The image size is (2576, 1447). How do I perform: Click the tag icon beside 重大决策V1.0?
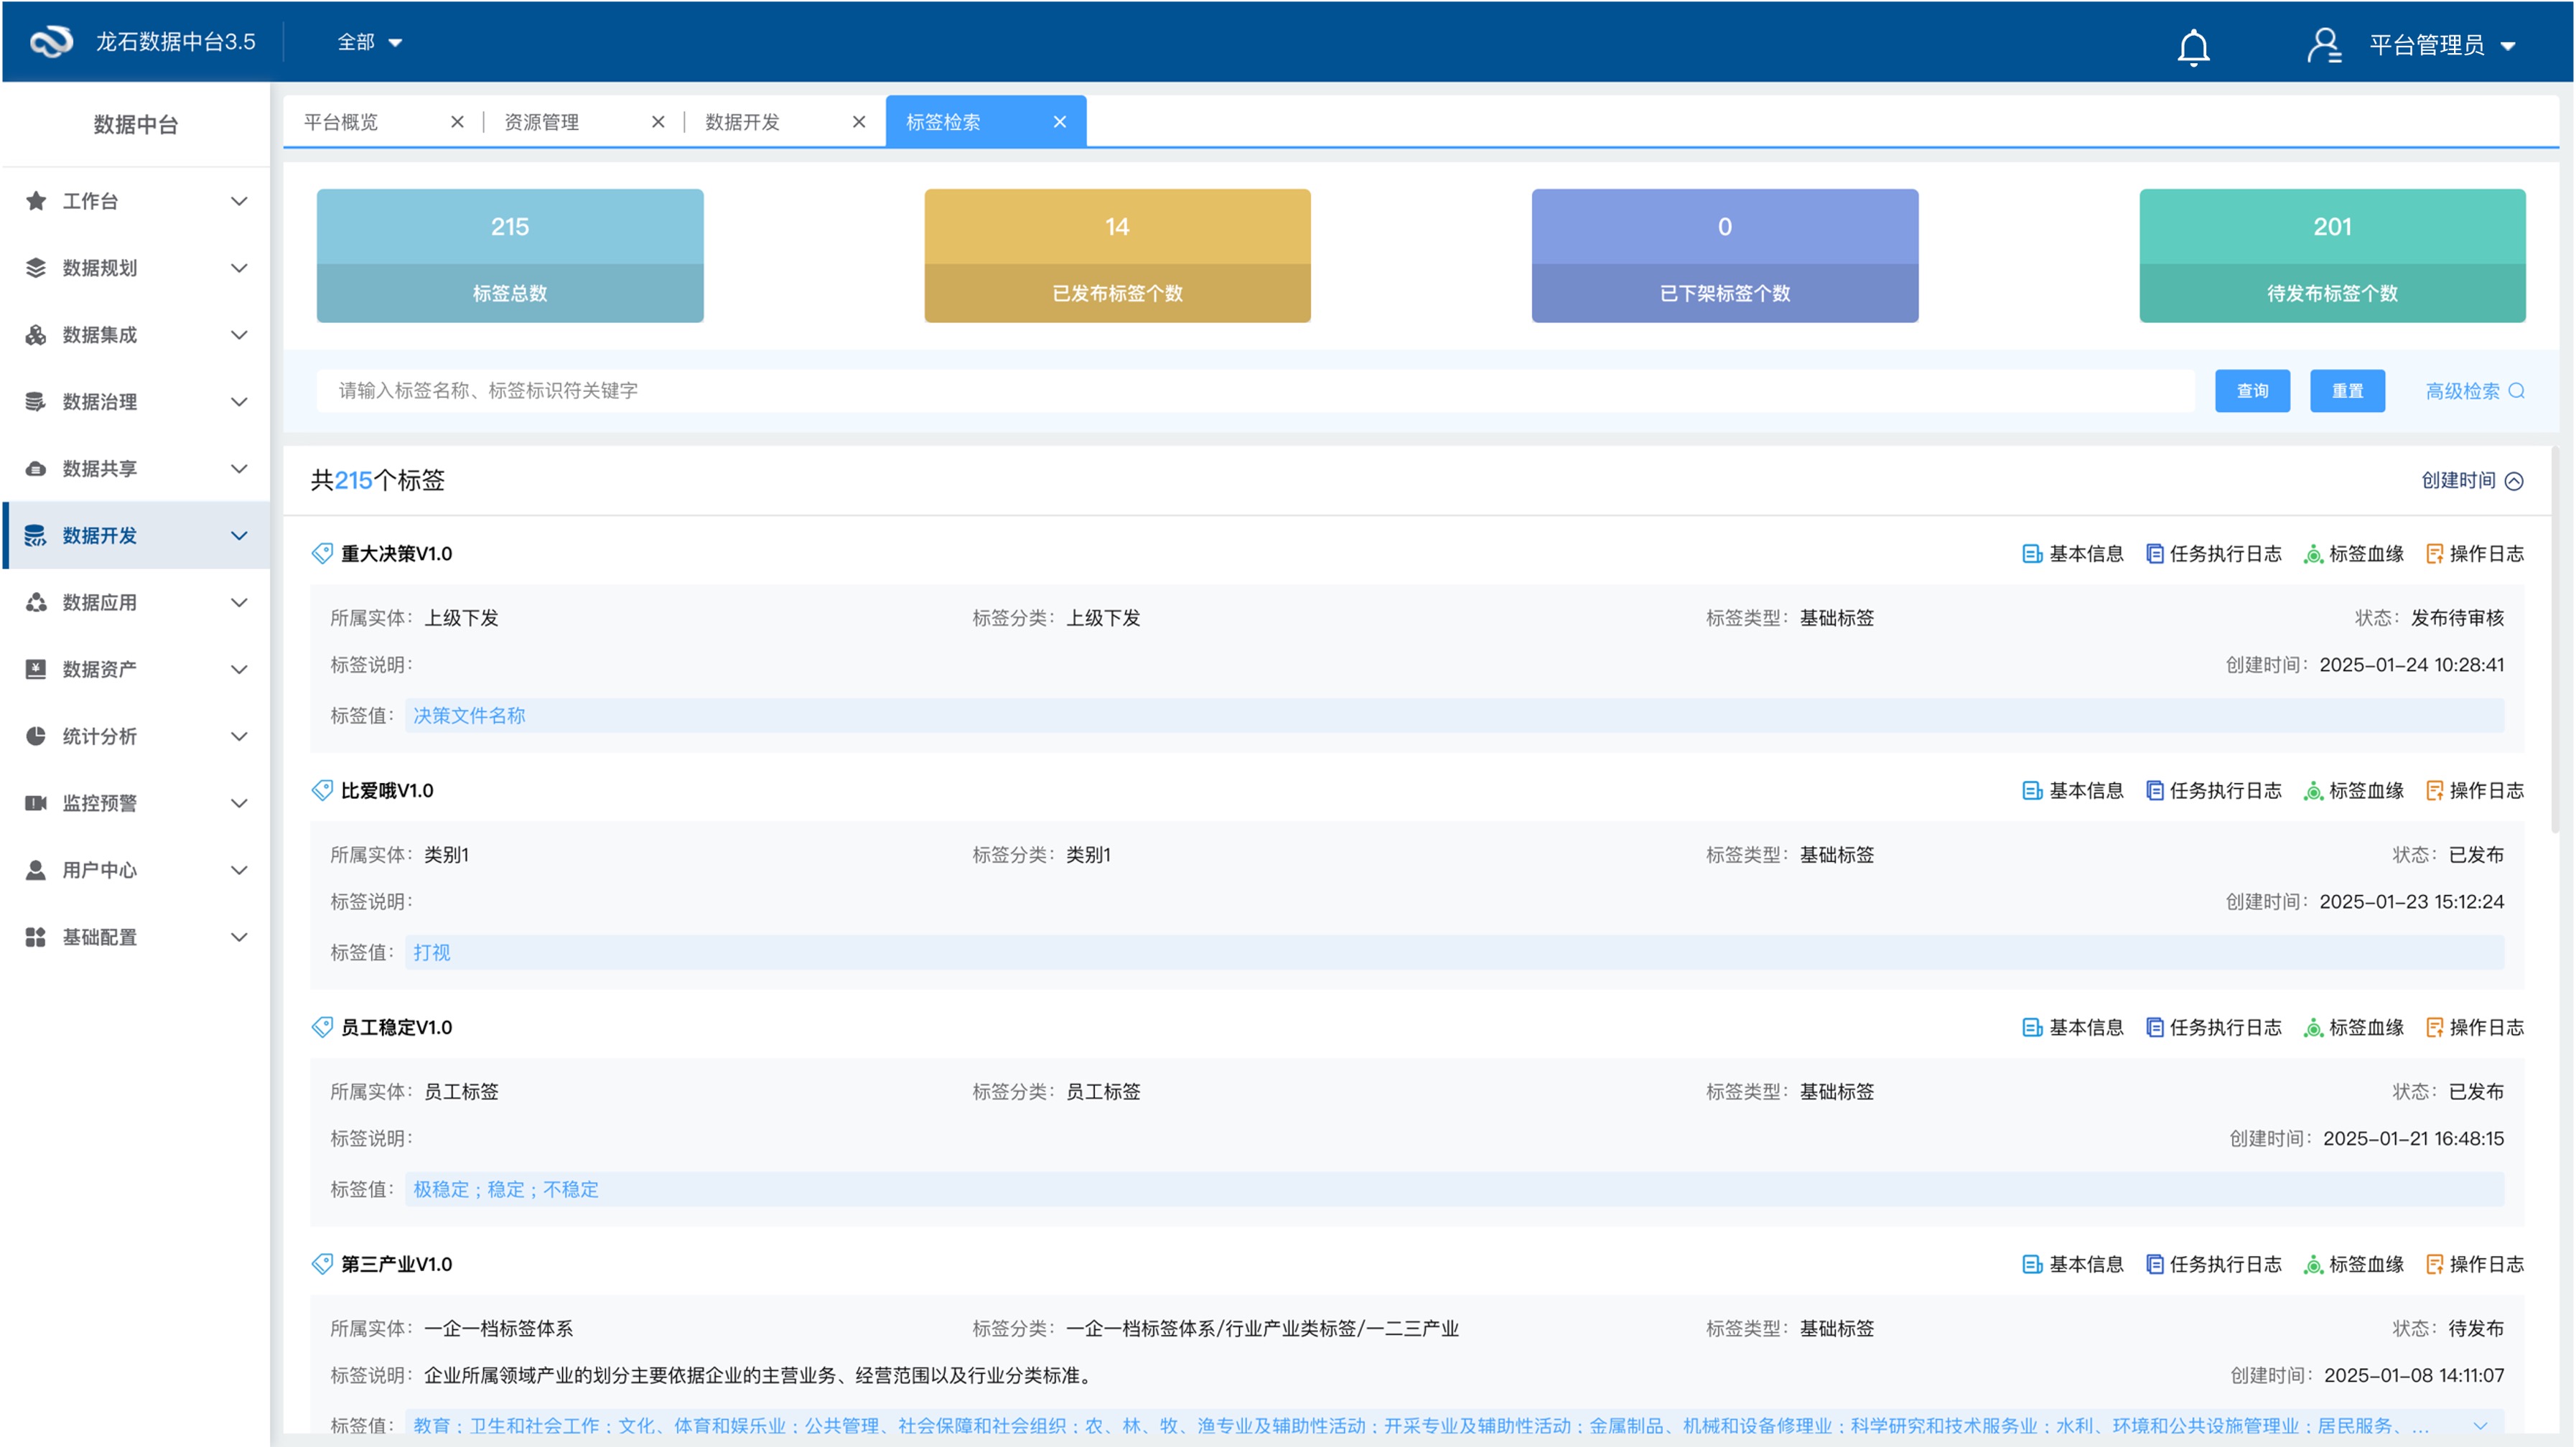pyautogui.click(x=322, y=553)
